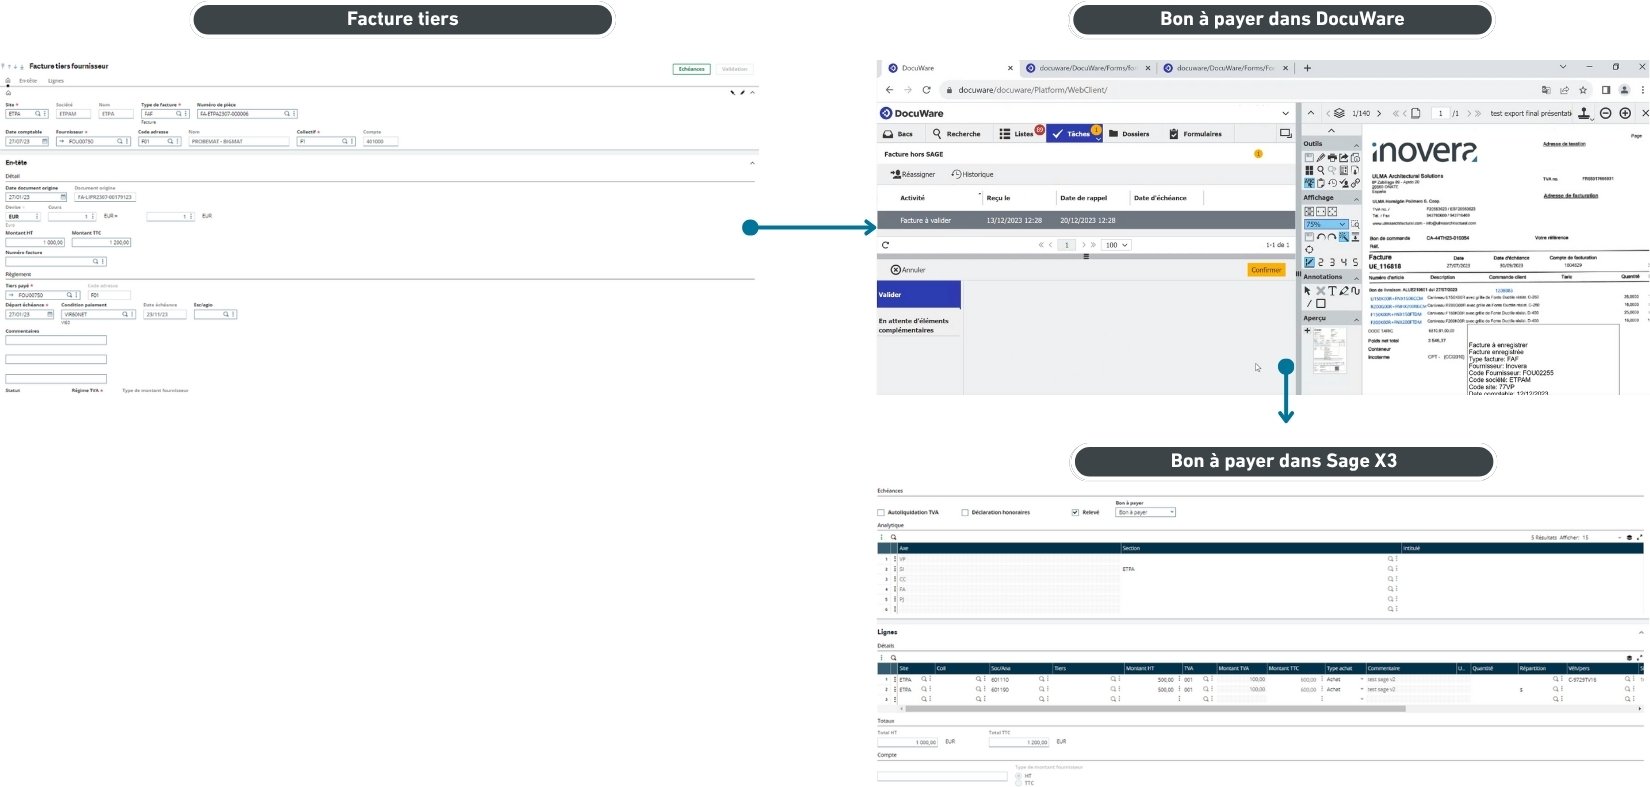The width and height of the screenshot is (1650, 787).
Task: Open the Lignes tab in Facture tiers
Action: point(56,81)
